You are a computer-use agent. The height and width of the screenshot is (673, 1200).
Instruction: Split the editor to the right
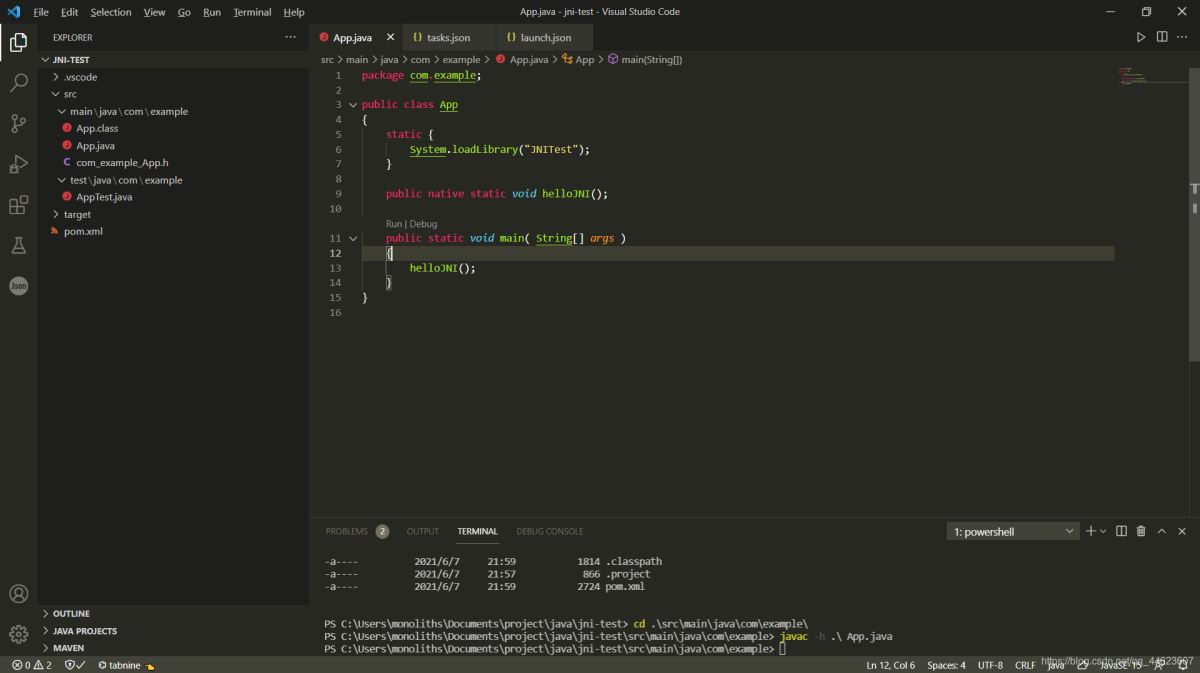pos(1162,37)
